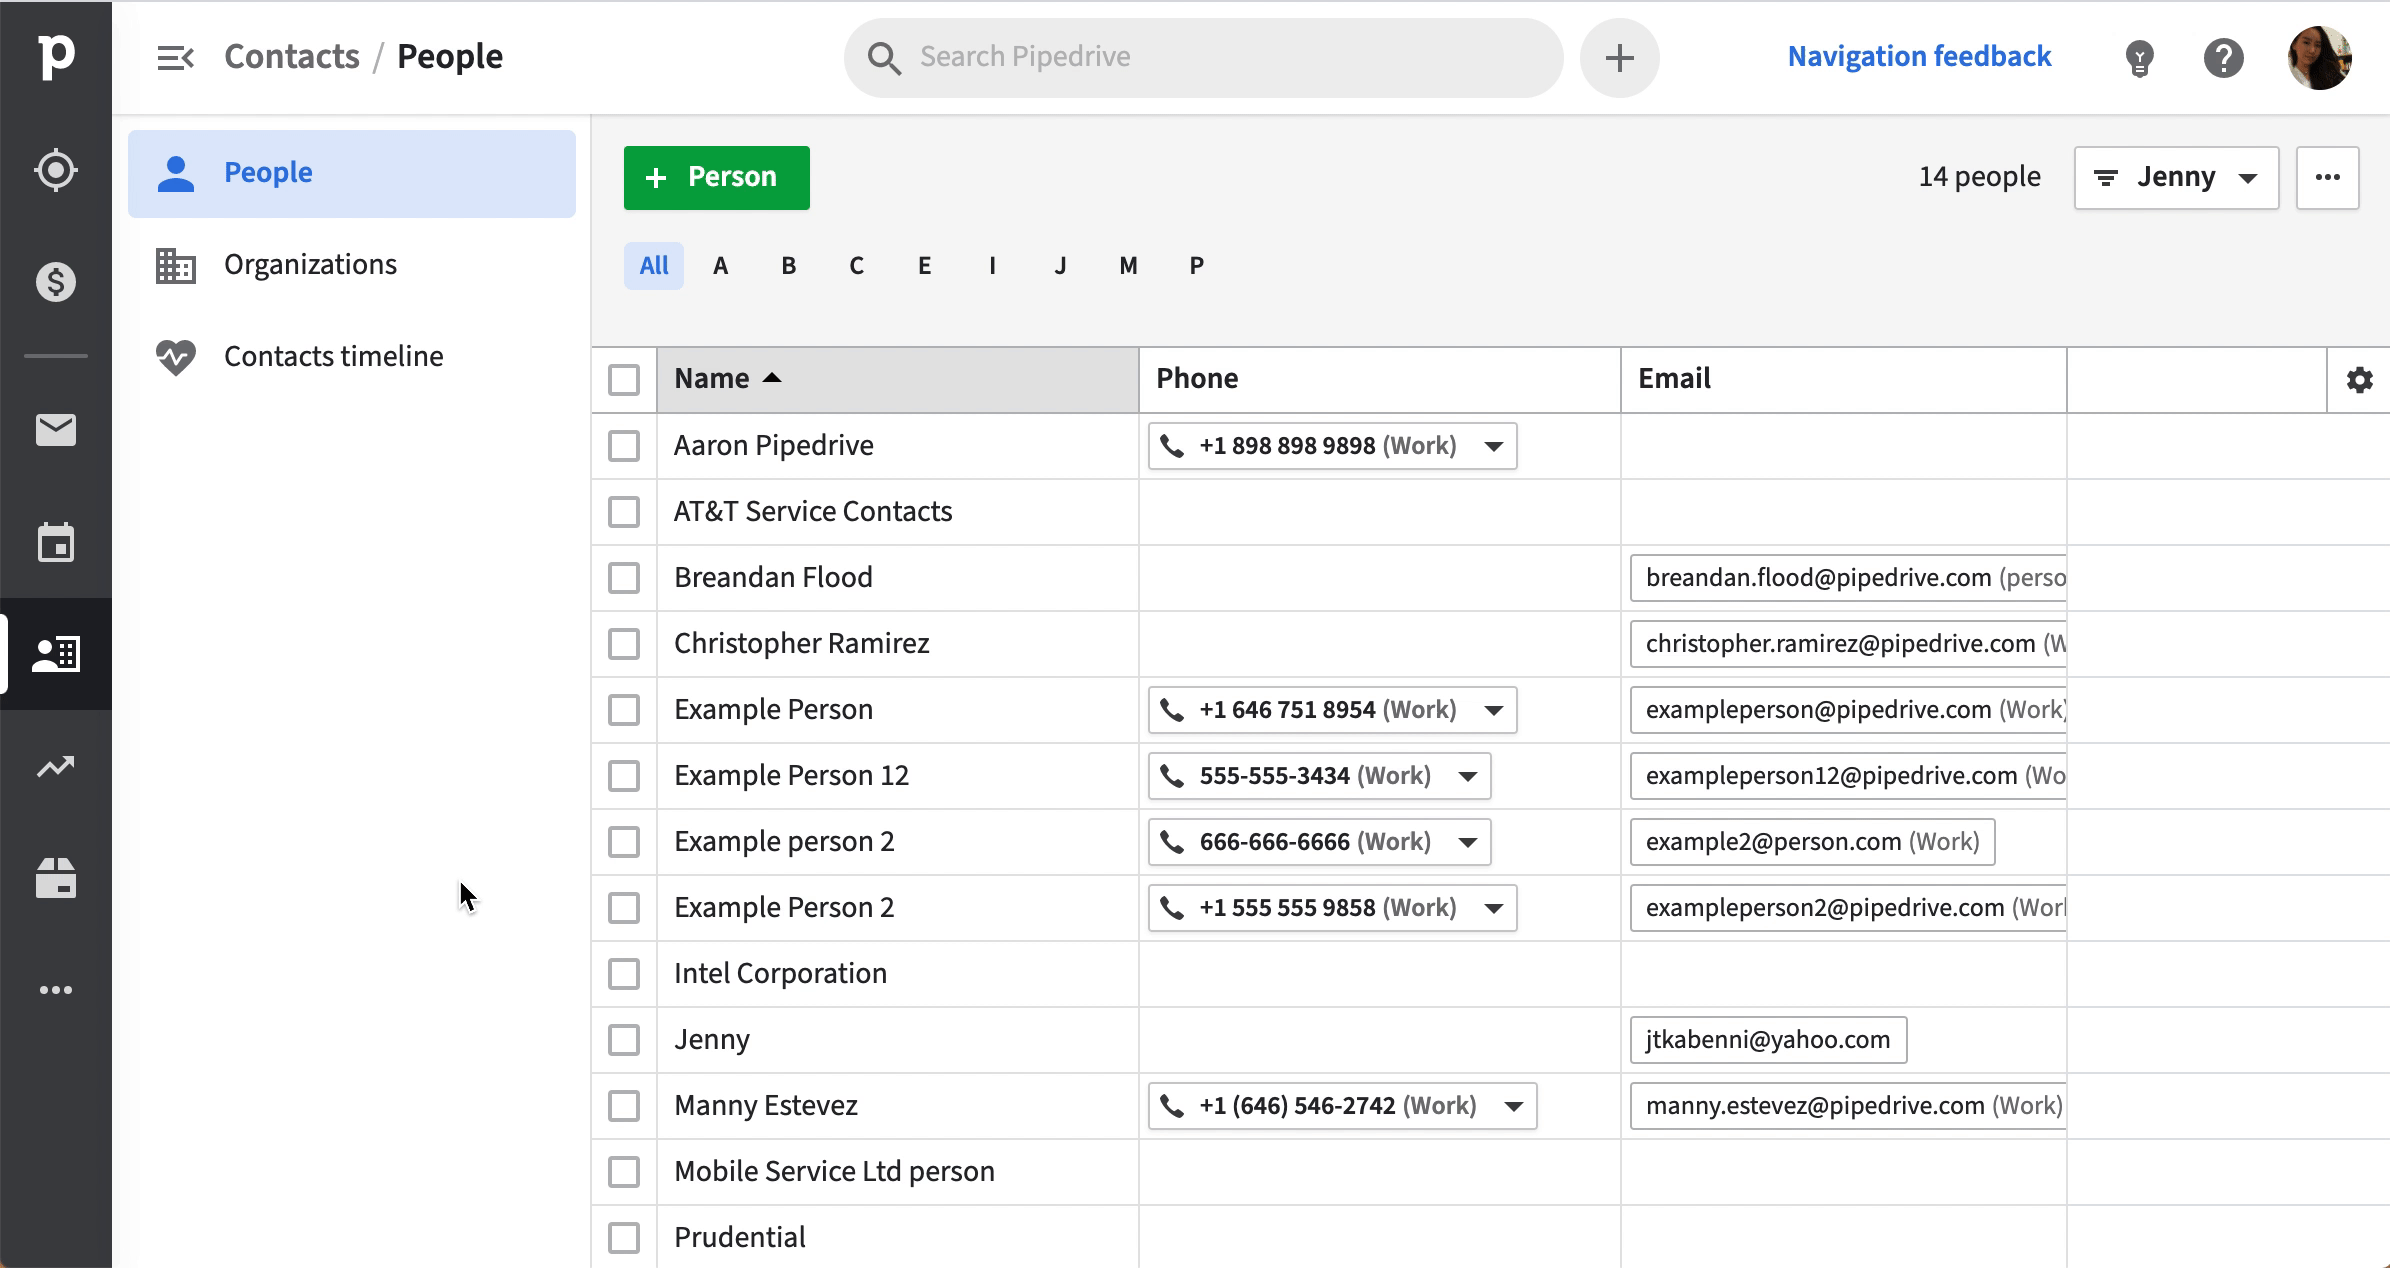Check the Example Person 12 checkbox
Image resolution: width=2390 pixels, height=1268 pixels.
[624, 776]
